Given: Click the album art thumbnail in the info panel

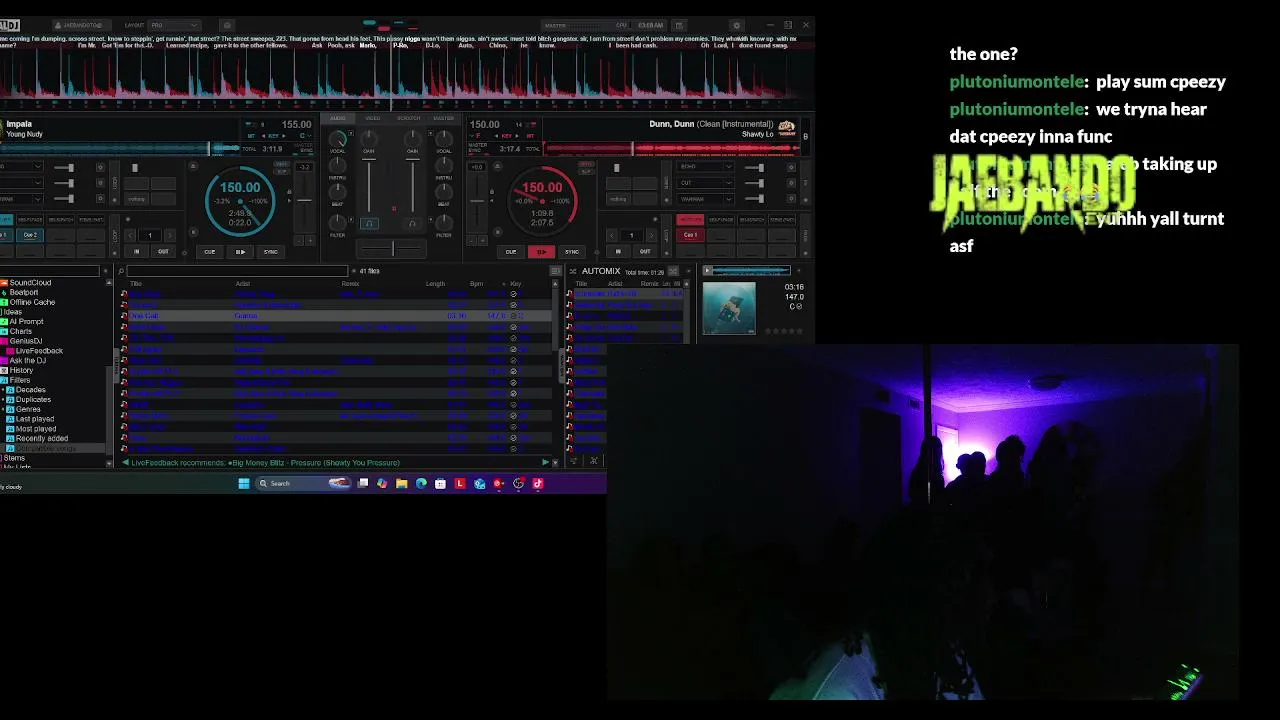Looking at the screenshot, I should coord(729,307).
